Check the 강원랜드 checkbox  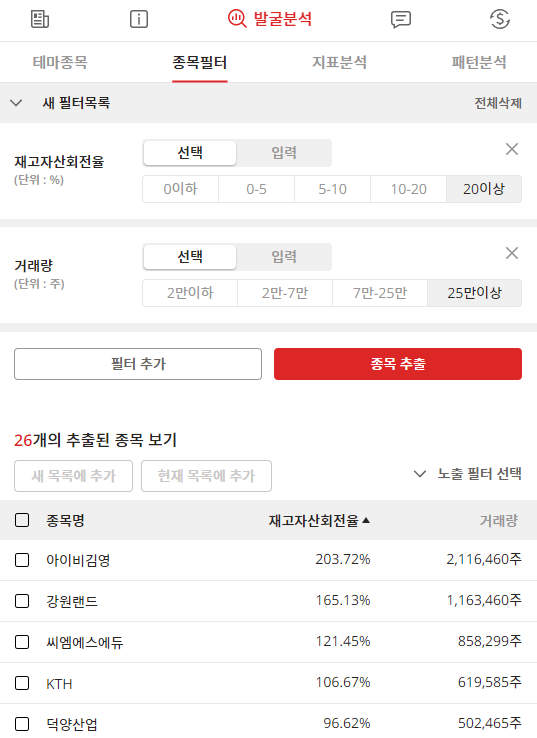click(x=22, y=601)
